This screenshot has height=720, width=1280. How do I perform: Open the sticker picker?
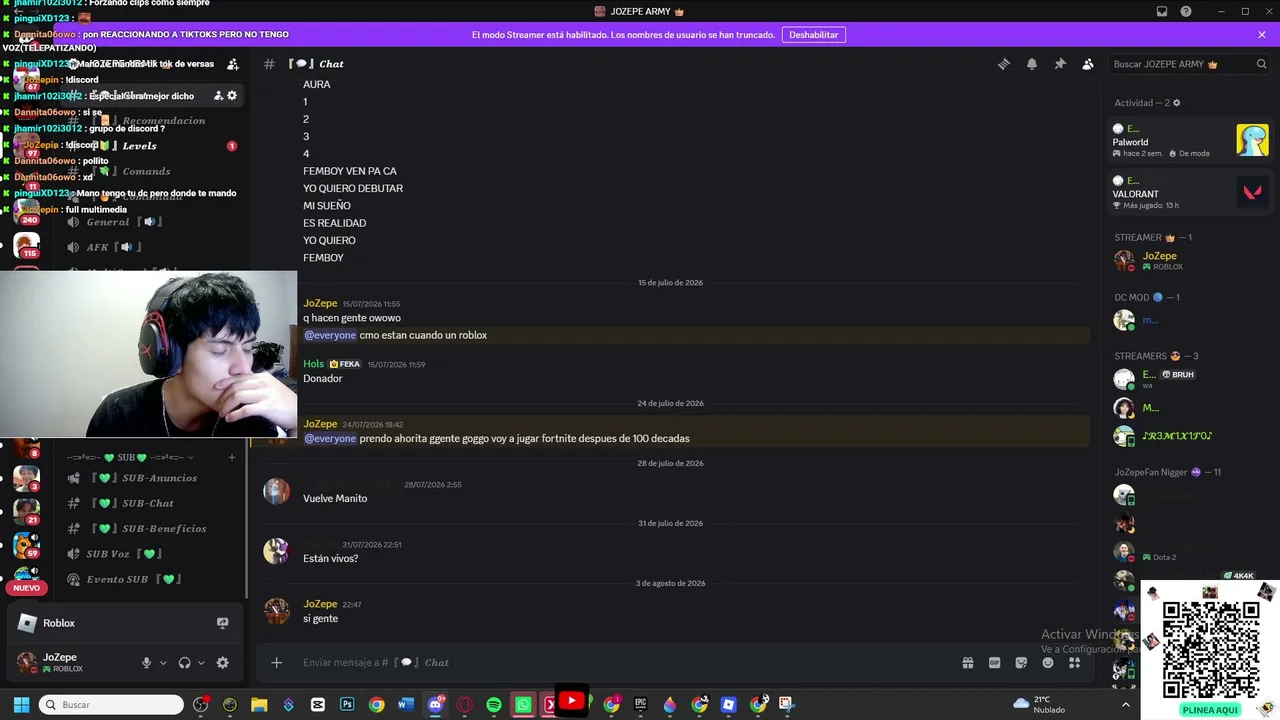tap(1021, 662)
